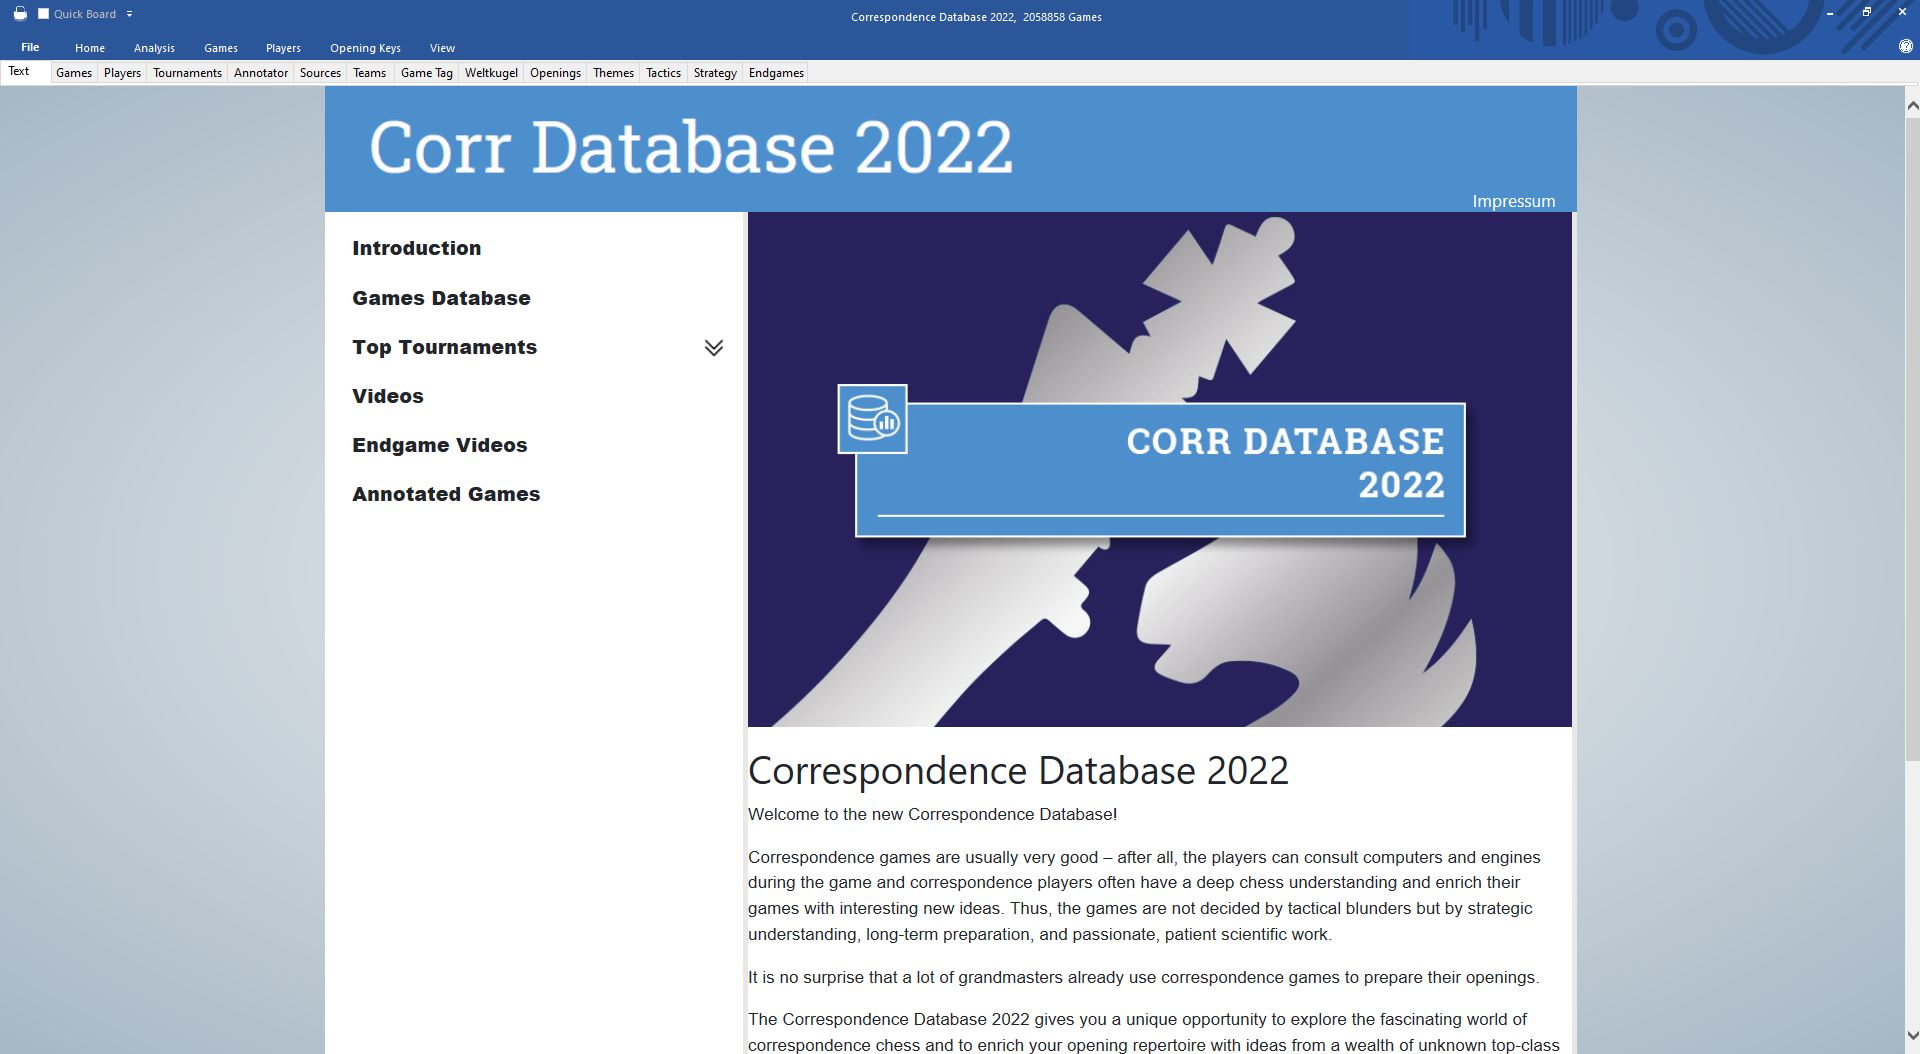Image resolution: width=1920 pixels, height=1054 pixels.
Task: Click the Corr Database 2022 header title
Action: click(691, 147)
